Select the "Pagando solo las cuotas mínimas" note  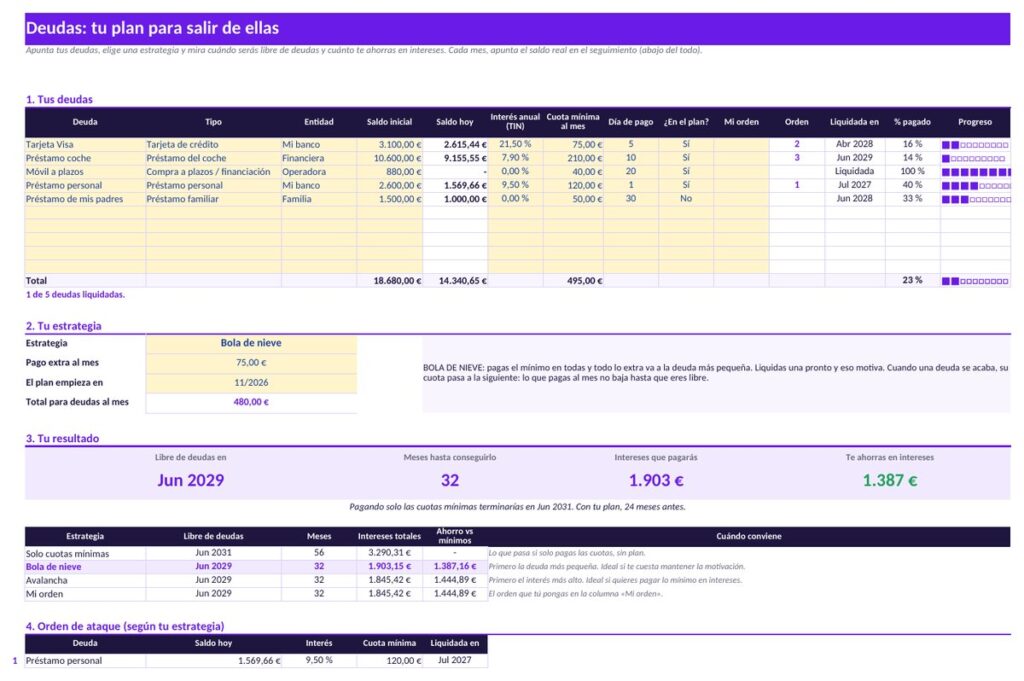[517, 507]
